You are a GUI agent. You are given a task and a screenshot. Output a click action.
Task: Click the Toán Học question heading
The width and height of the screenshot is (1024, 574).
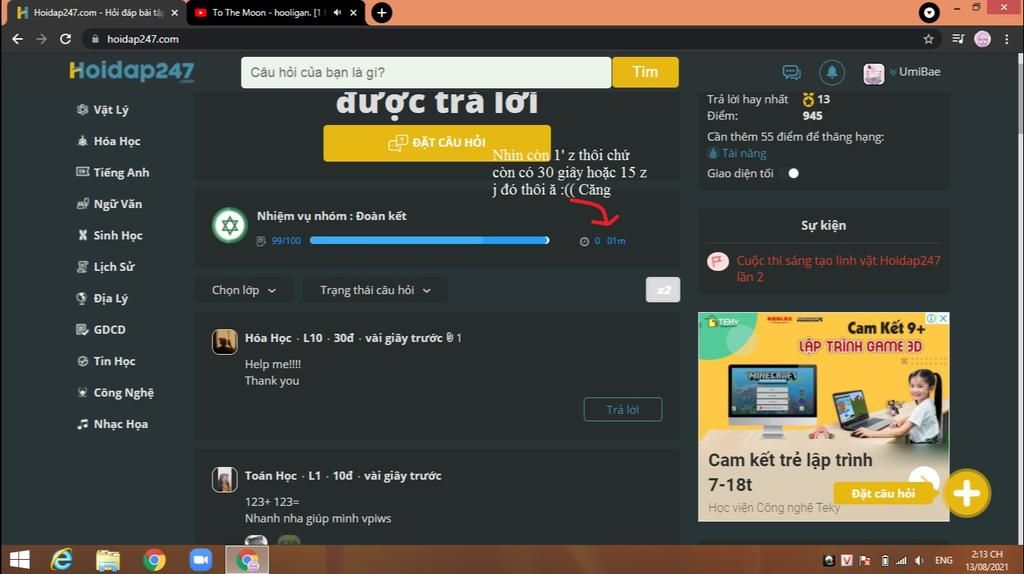tap(343, 475)
